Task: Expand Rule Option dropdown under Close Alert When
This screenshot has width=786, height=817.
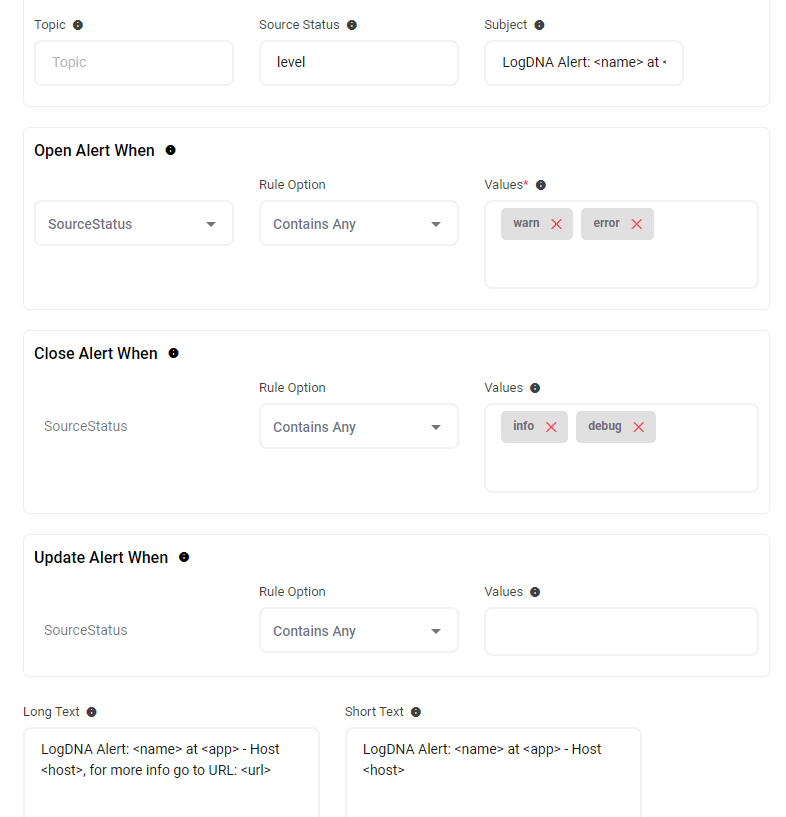Action: click(x=358, y=427)
